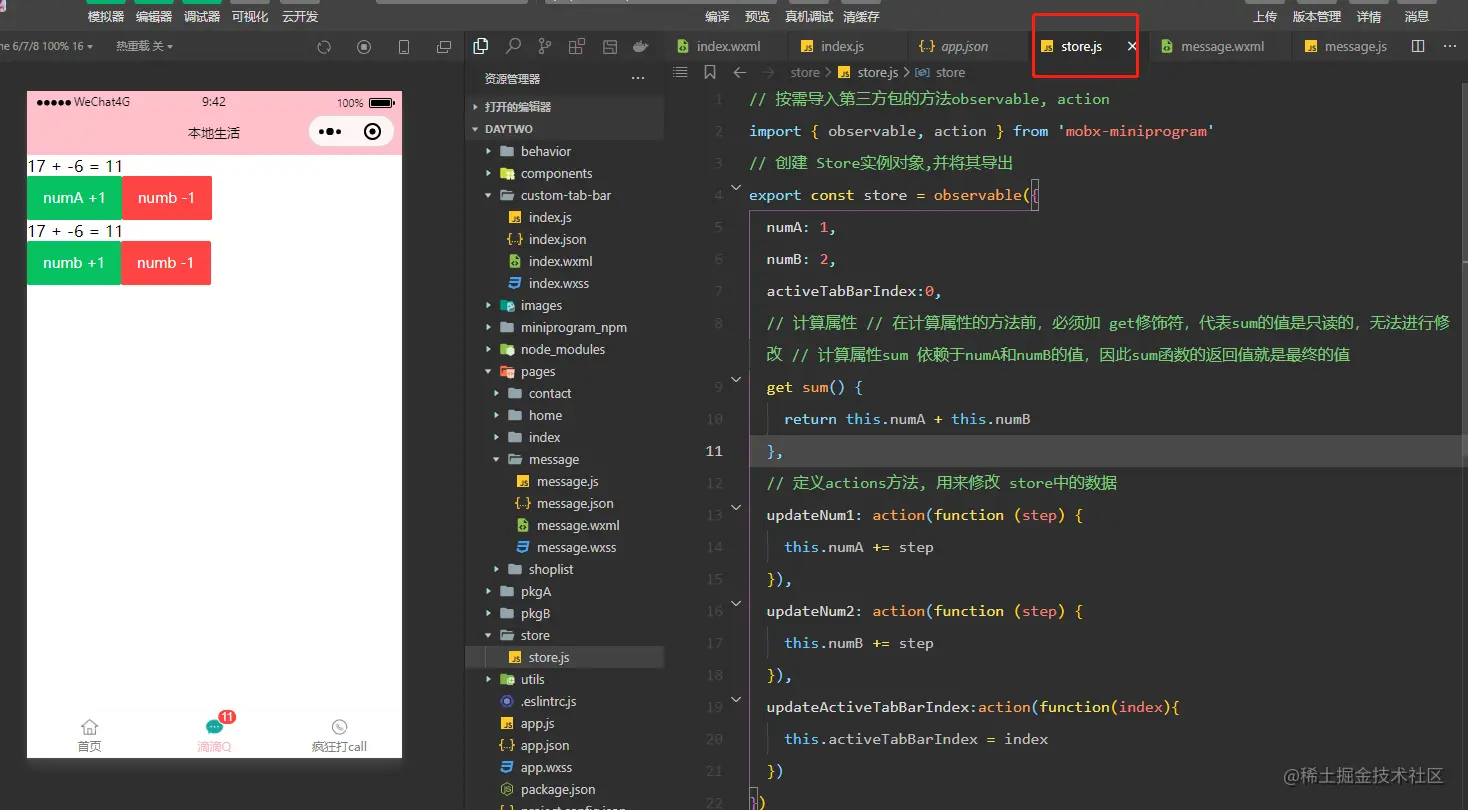This screenshot has width=1468, height=810.
Task: Tap the green numb +1 button
Action: tap(74, 263)
